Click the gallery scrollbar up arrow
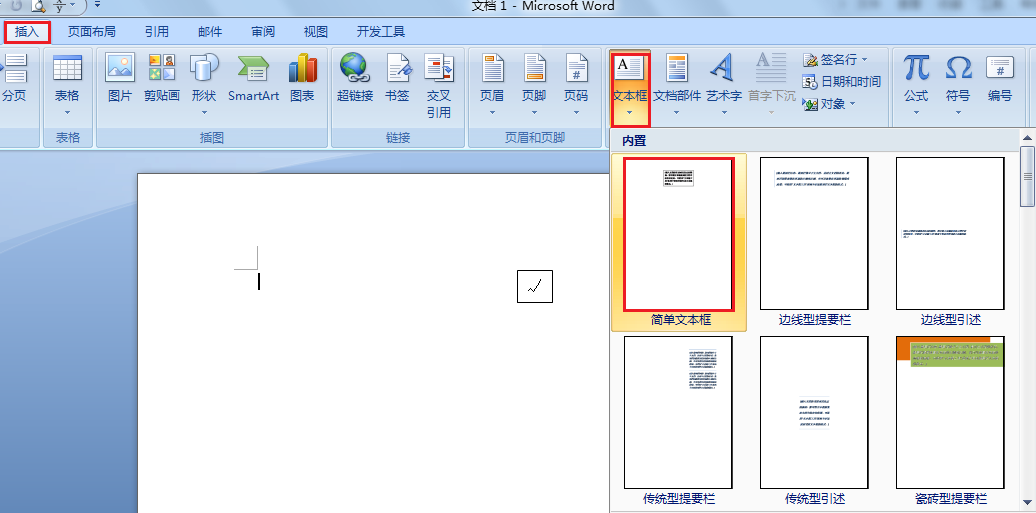 click(x=1027, y=138)
